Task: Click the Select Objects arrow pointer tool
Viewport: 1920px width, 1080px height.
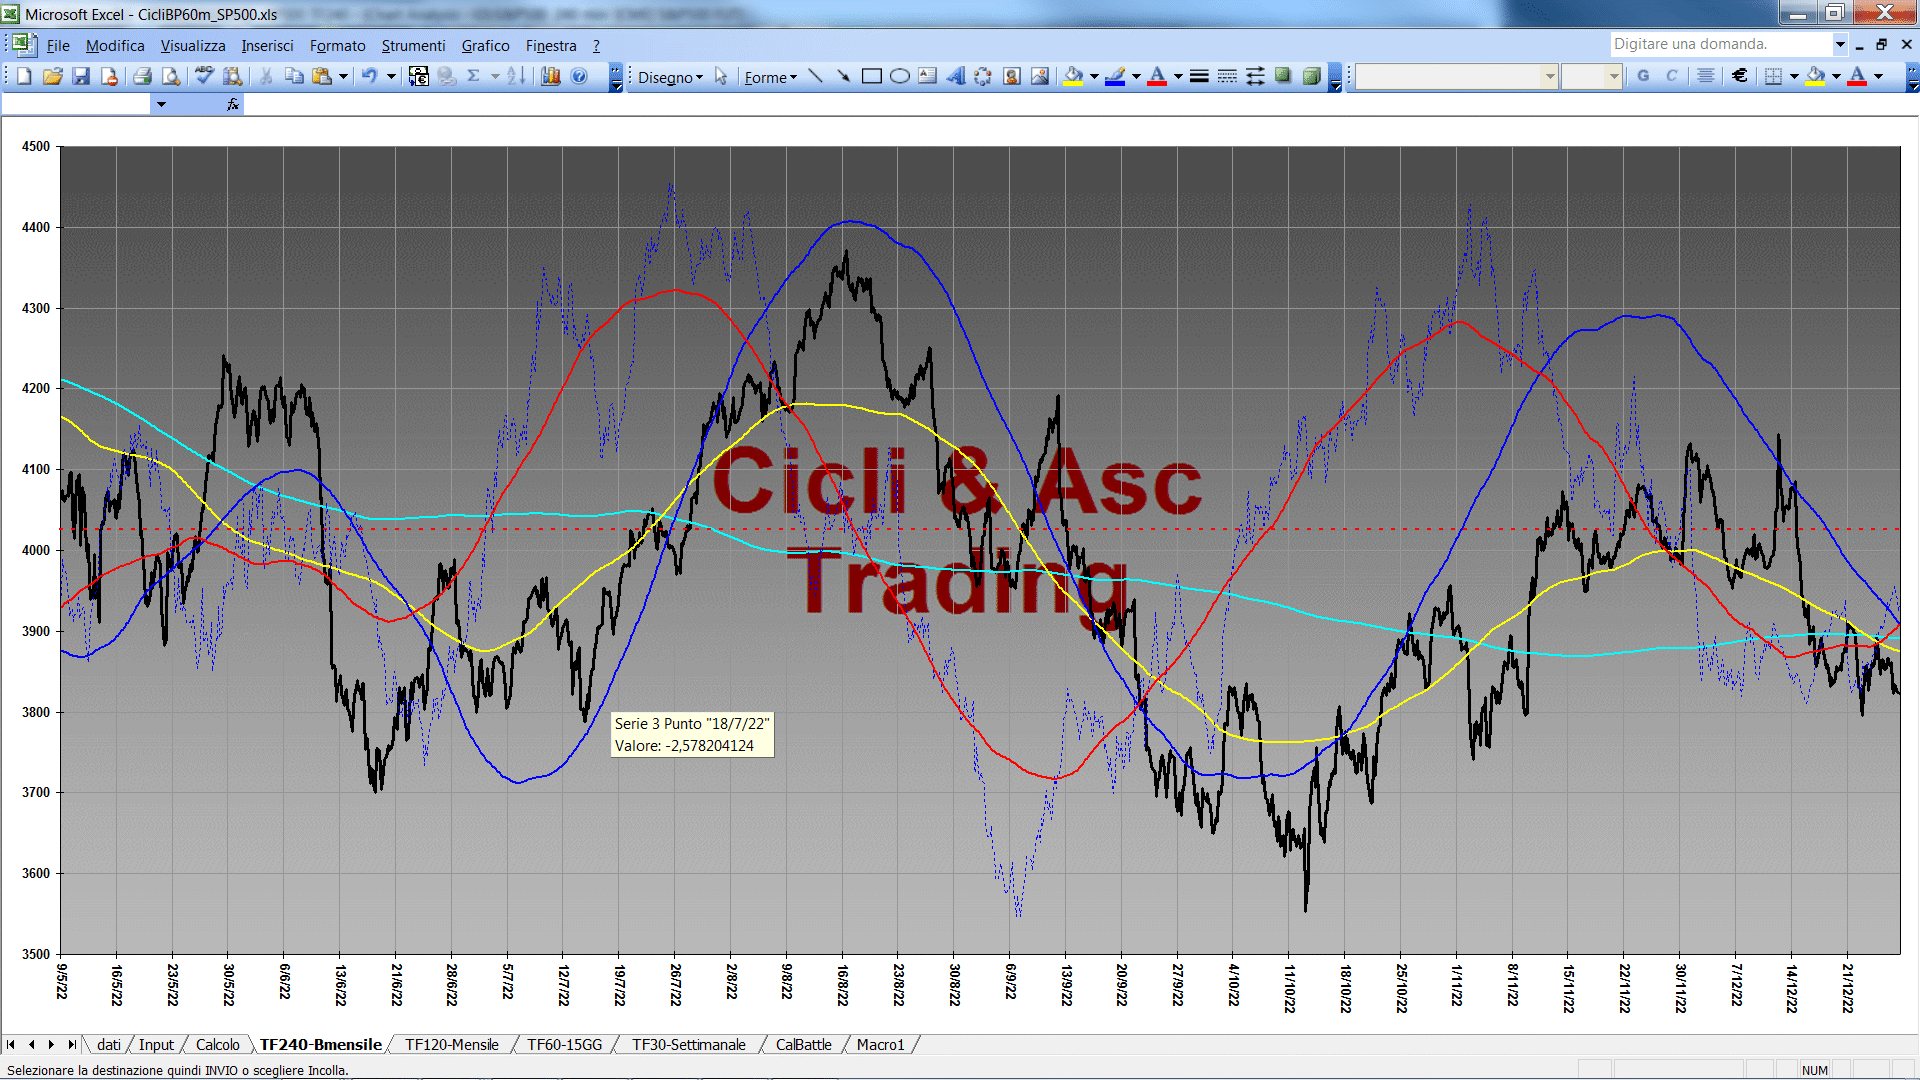Action: (x=721, y=76)
